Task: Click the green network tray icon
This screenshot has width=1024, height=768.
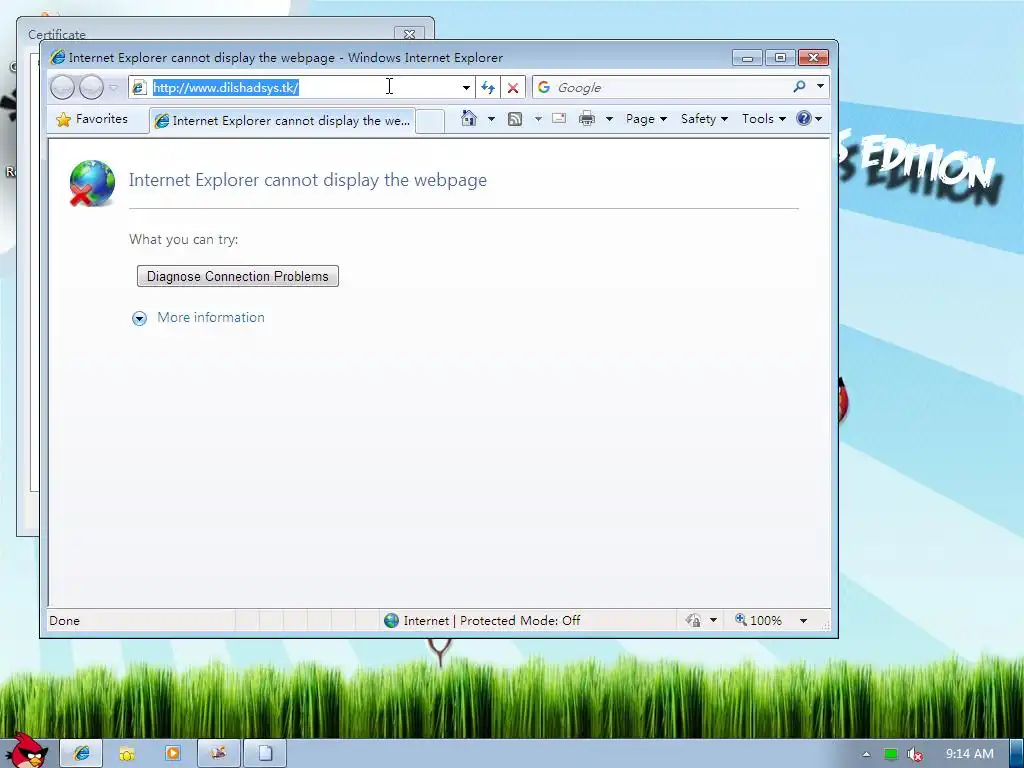Action: tap(891, 754)
